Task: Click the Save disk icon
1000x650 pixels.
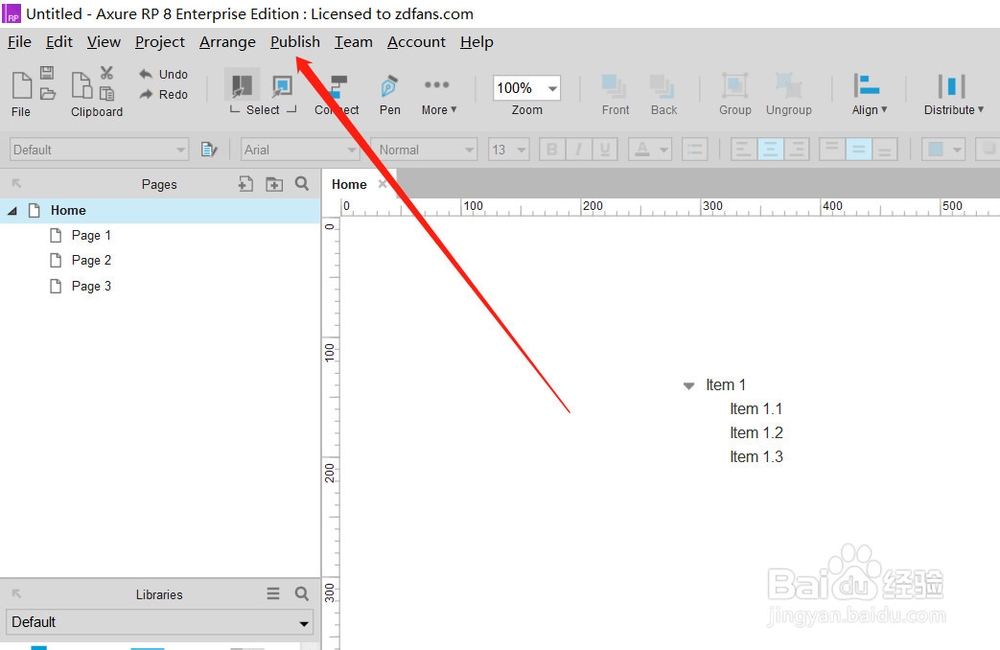Action: [47, 73]
